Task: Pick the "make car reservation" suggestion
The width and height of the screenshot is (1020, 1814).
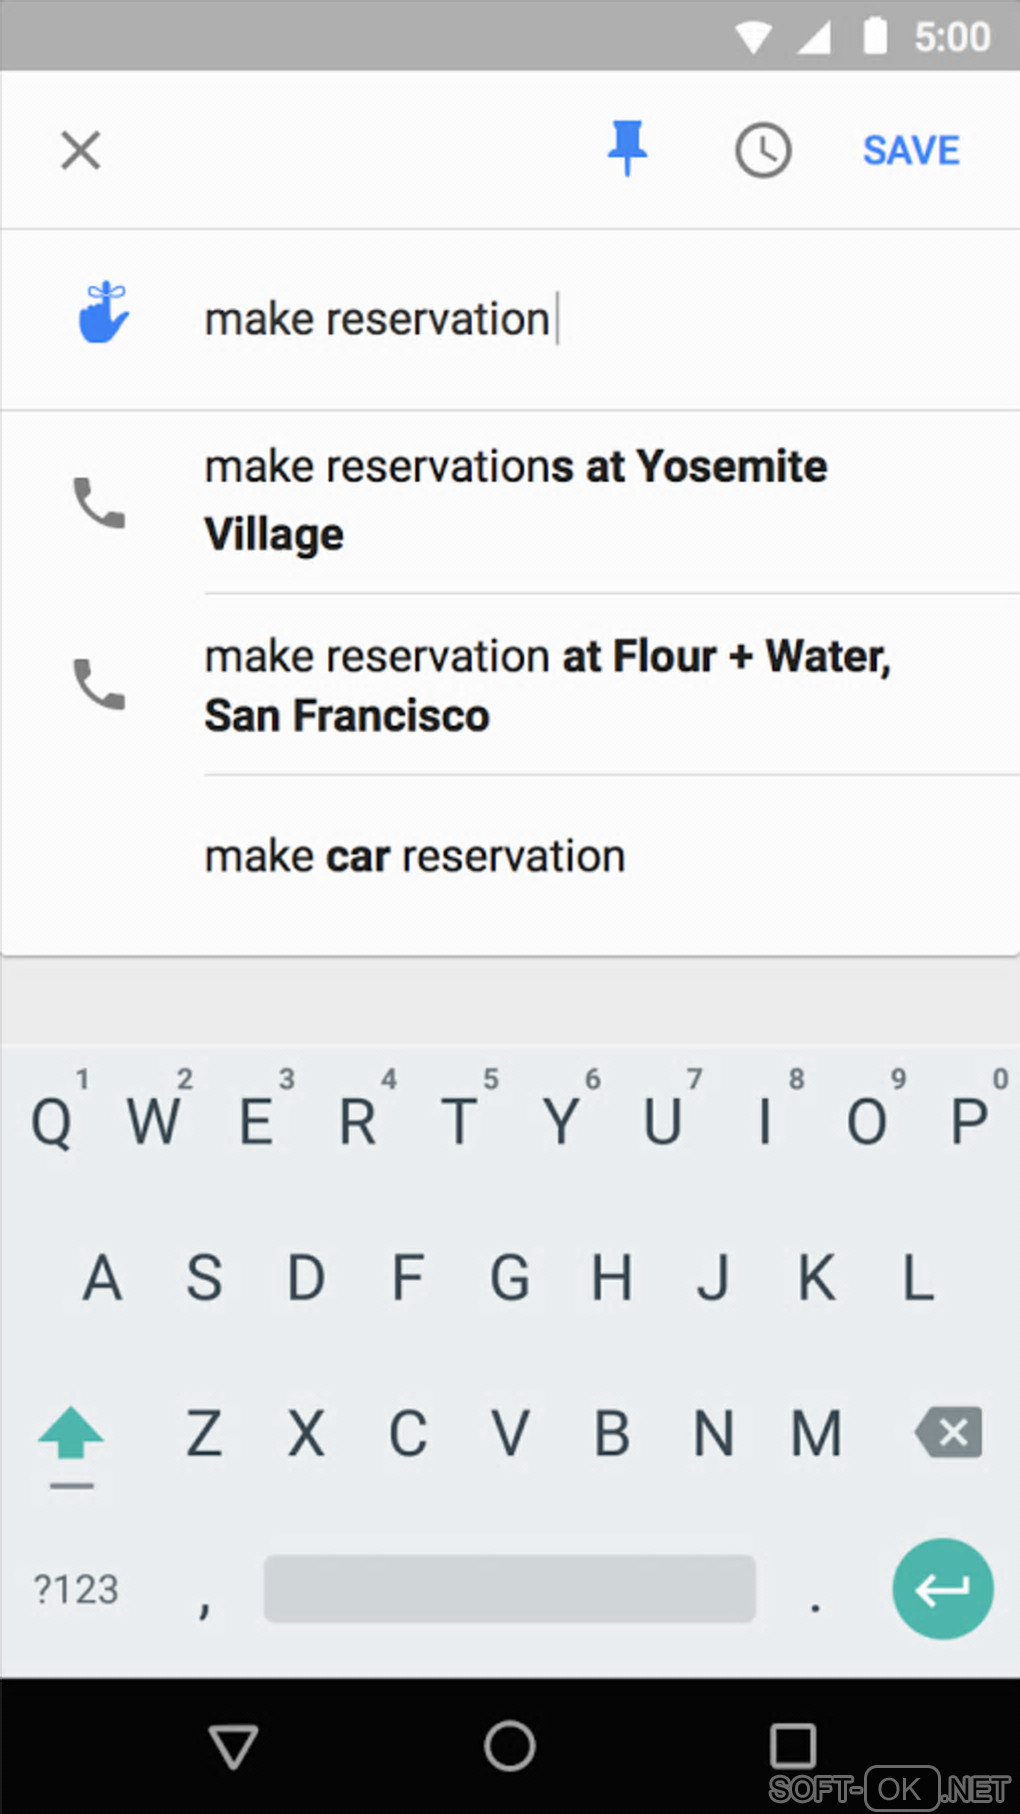Action: 415,857
